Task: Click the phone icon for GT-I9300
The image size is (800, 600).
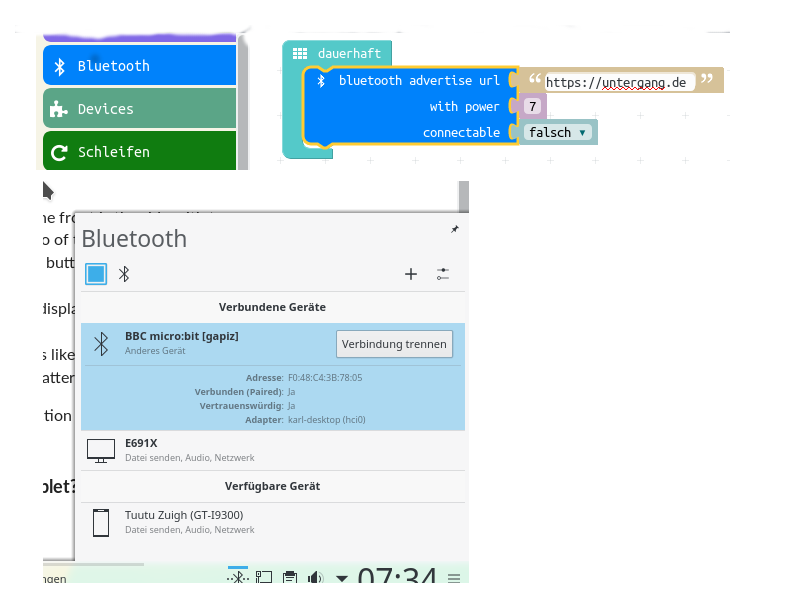Action: coord(101,522)
